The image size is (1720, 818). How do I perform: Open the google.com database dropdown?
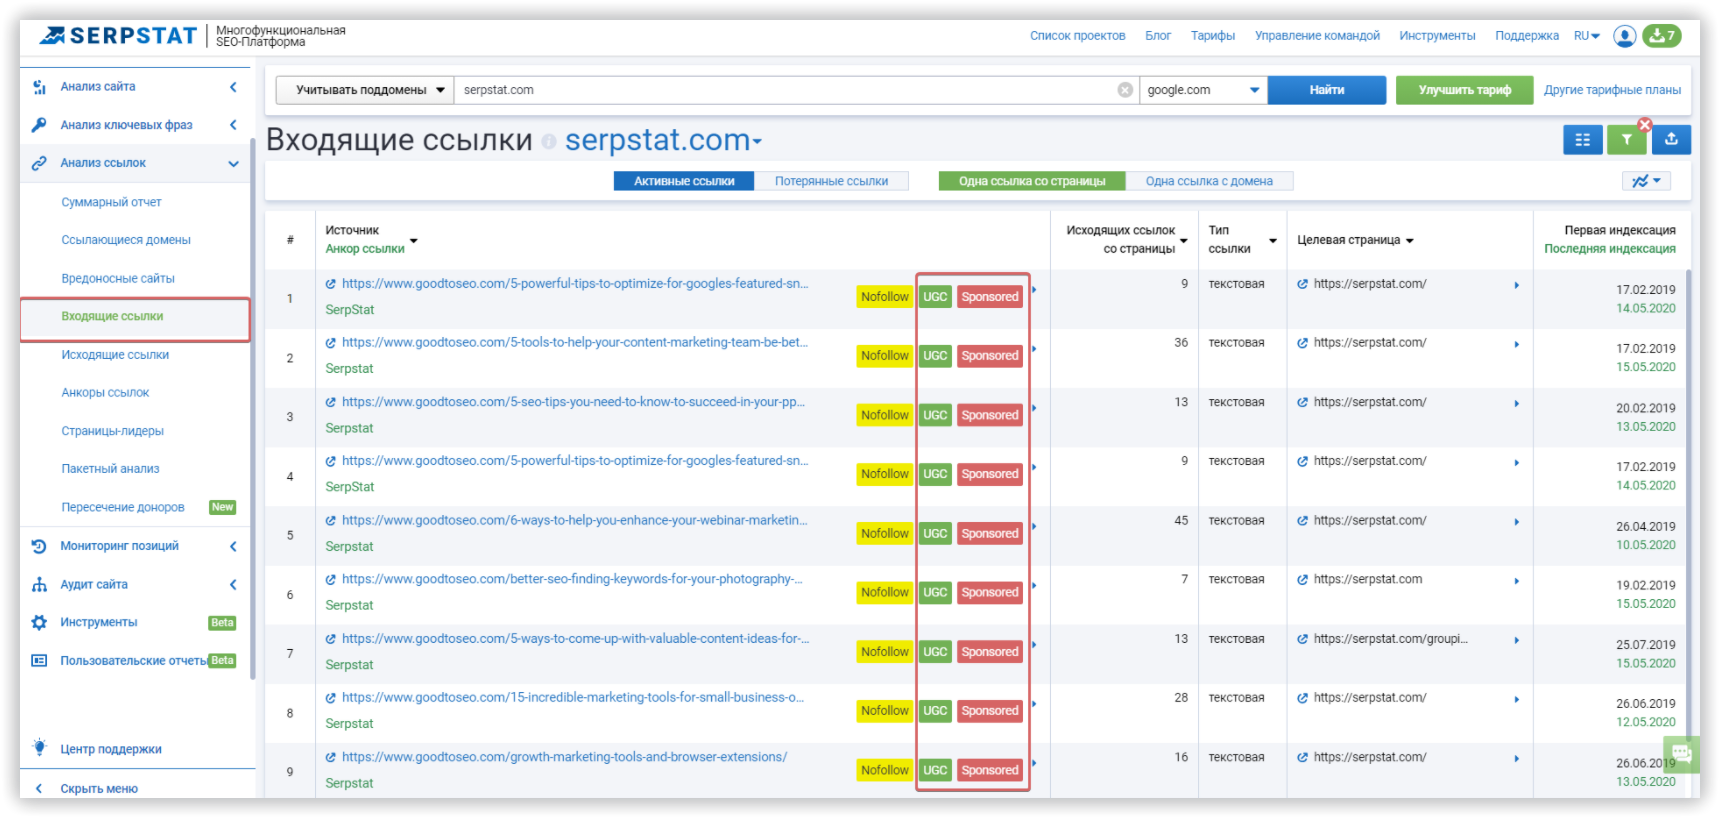point(1203,90)
